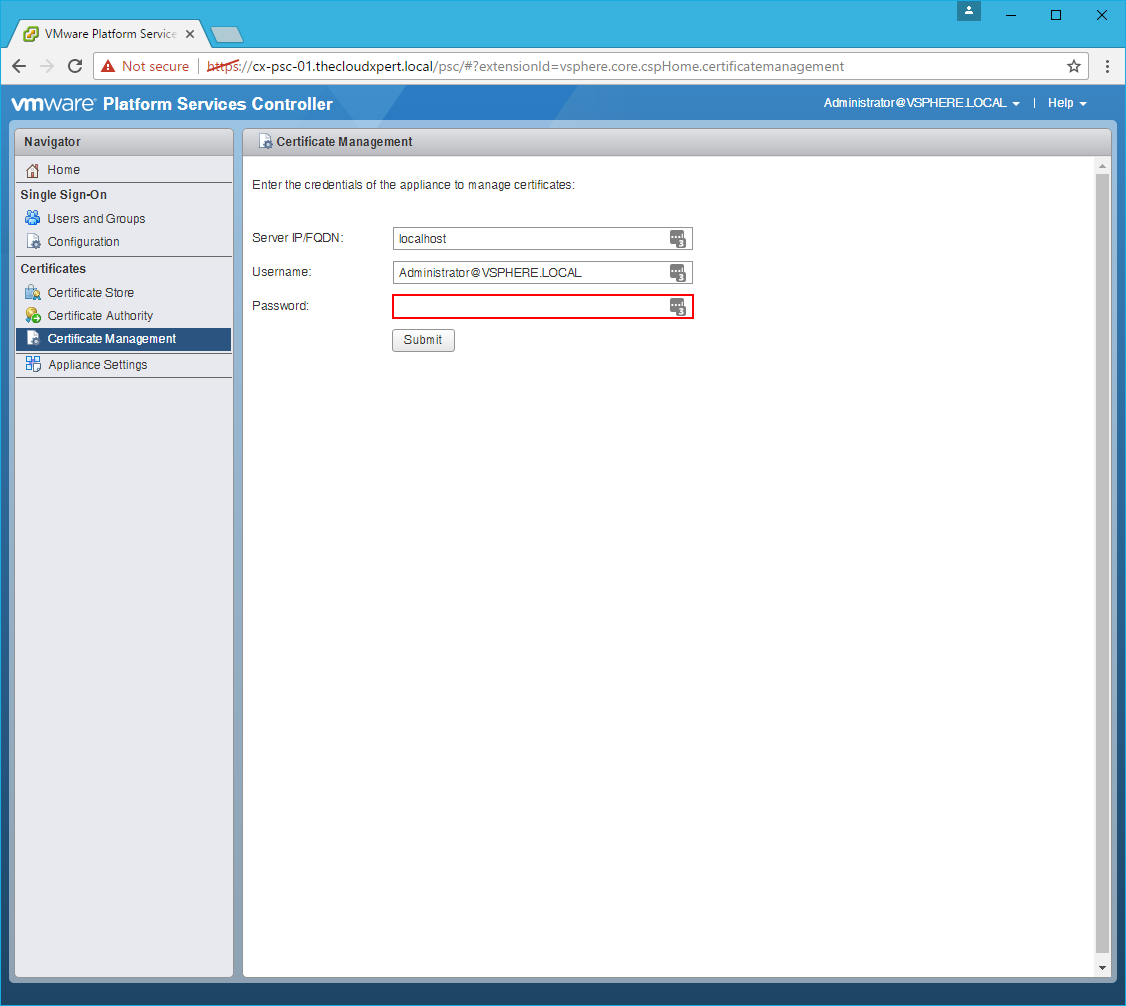This screenshot has width=1126, height=1006.
Task: Click password manager icon in Username field
Action: pos(678,273)
